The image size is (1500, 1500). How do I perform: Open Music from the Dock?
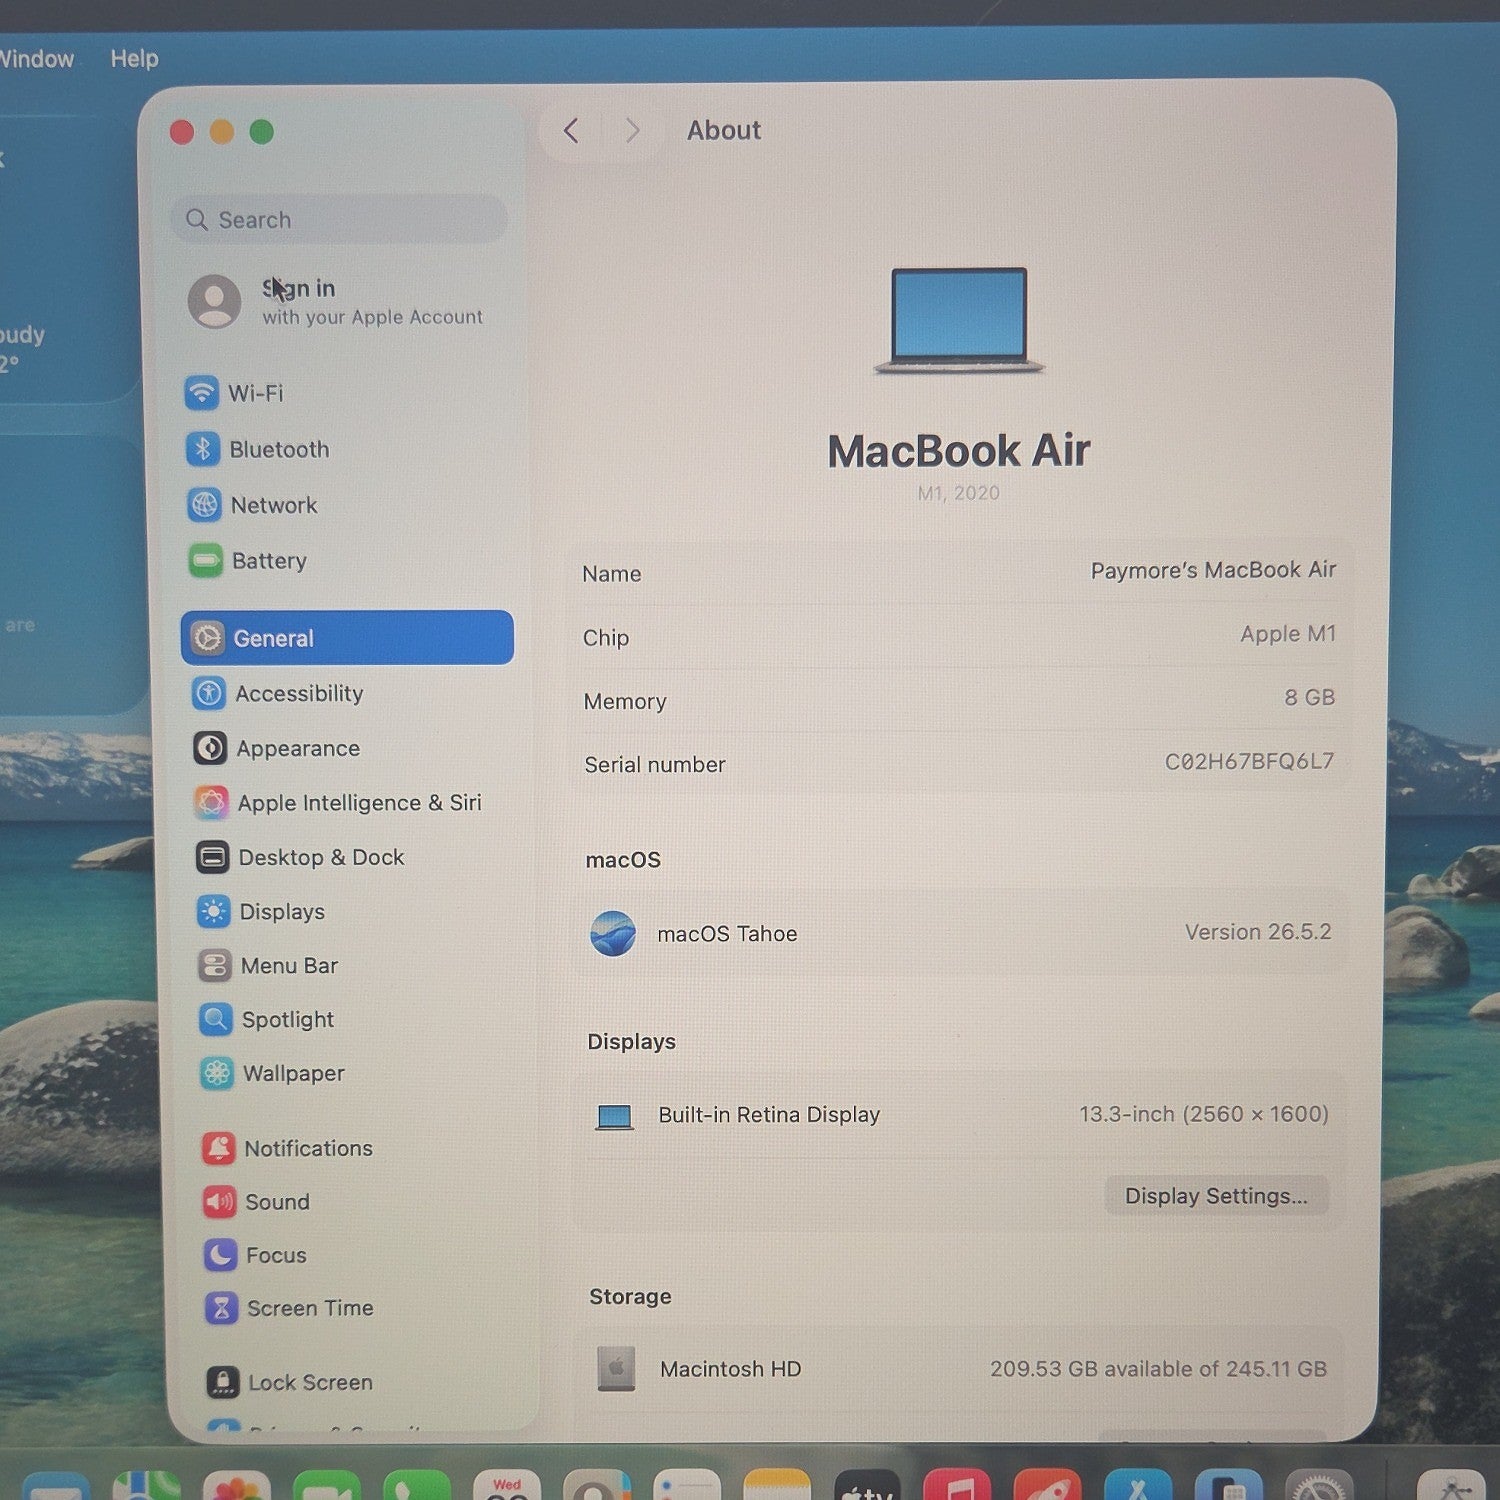(957, 1487)
